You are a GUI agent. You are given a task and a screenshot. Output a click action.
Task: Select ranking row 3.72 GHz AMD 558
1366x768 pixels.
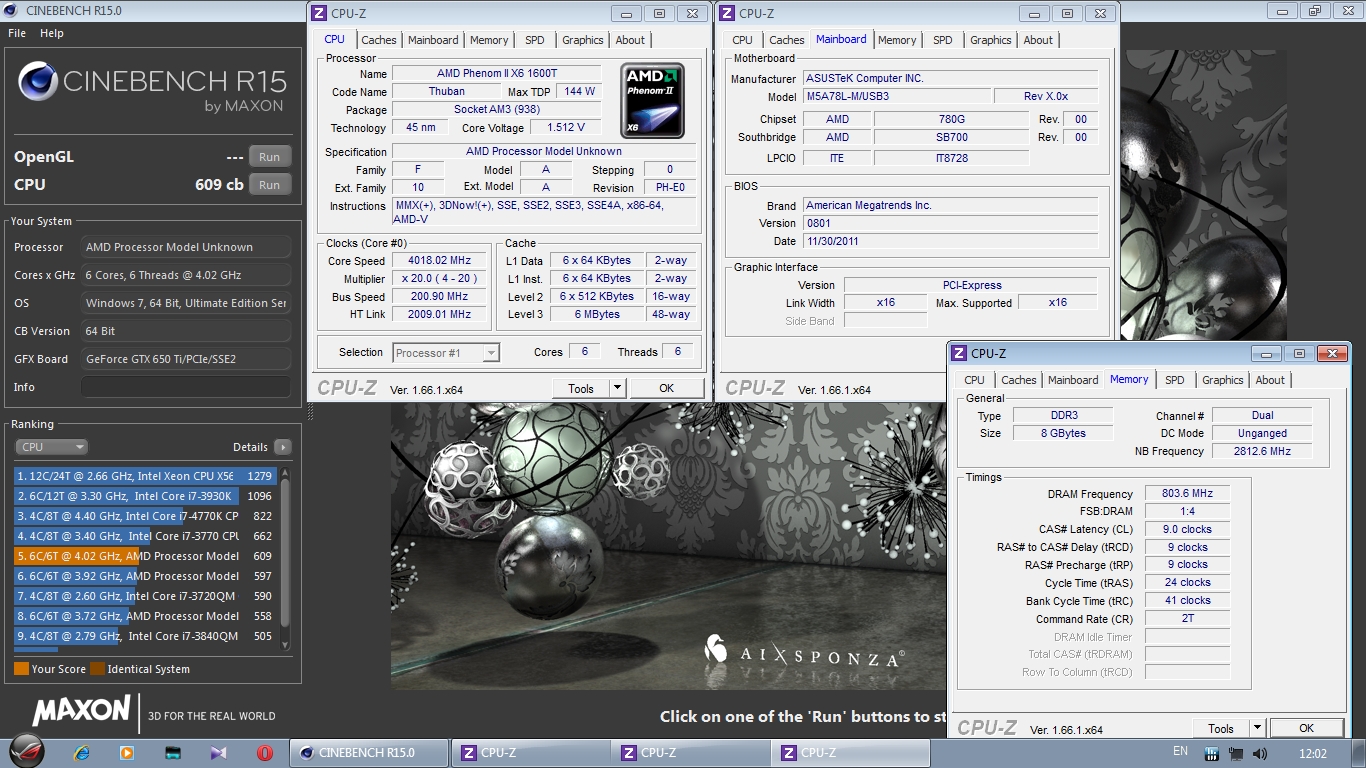click(145, 616)
